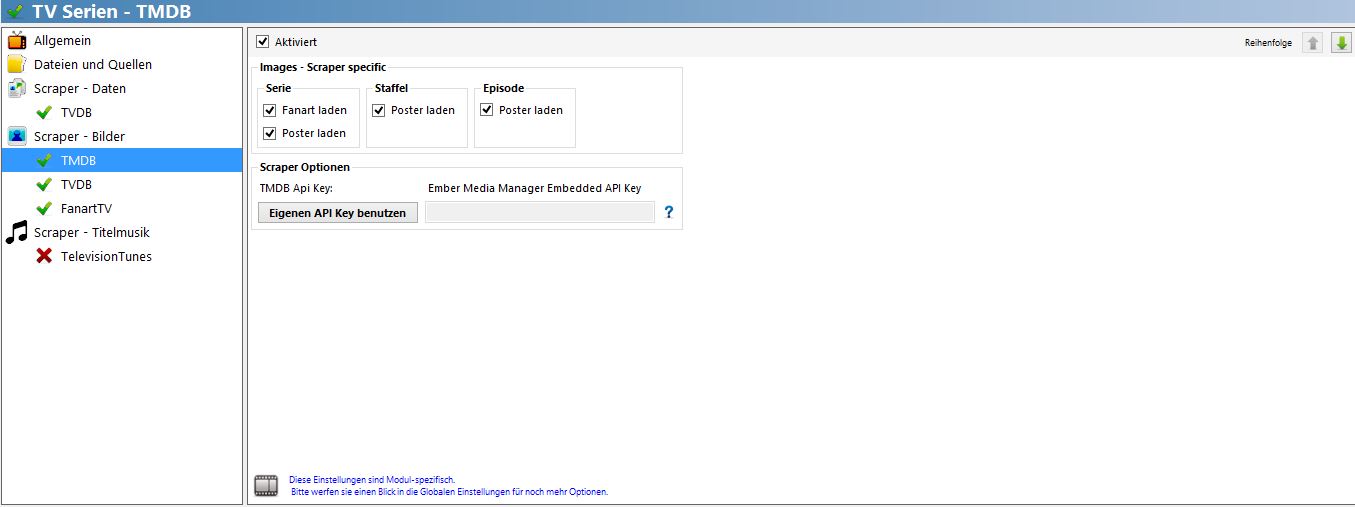Screen dimensions: 1355x507
Task: Click the Scraper - Titelmusik music note icon
Action: coord(17,233)
